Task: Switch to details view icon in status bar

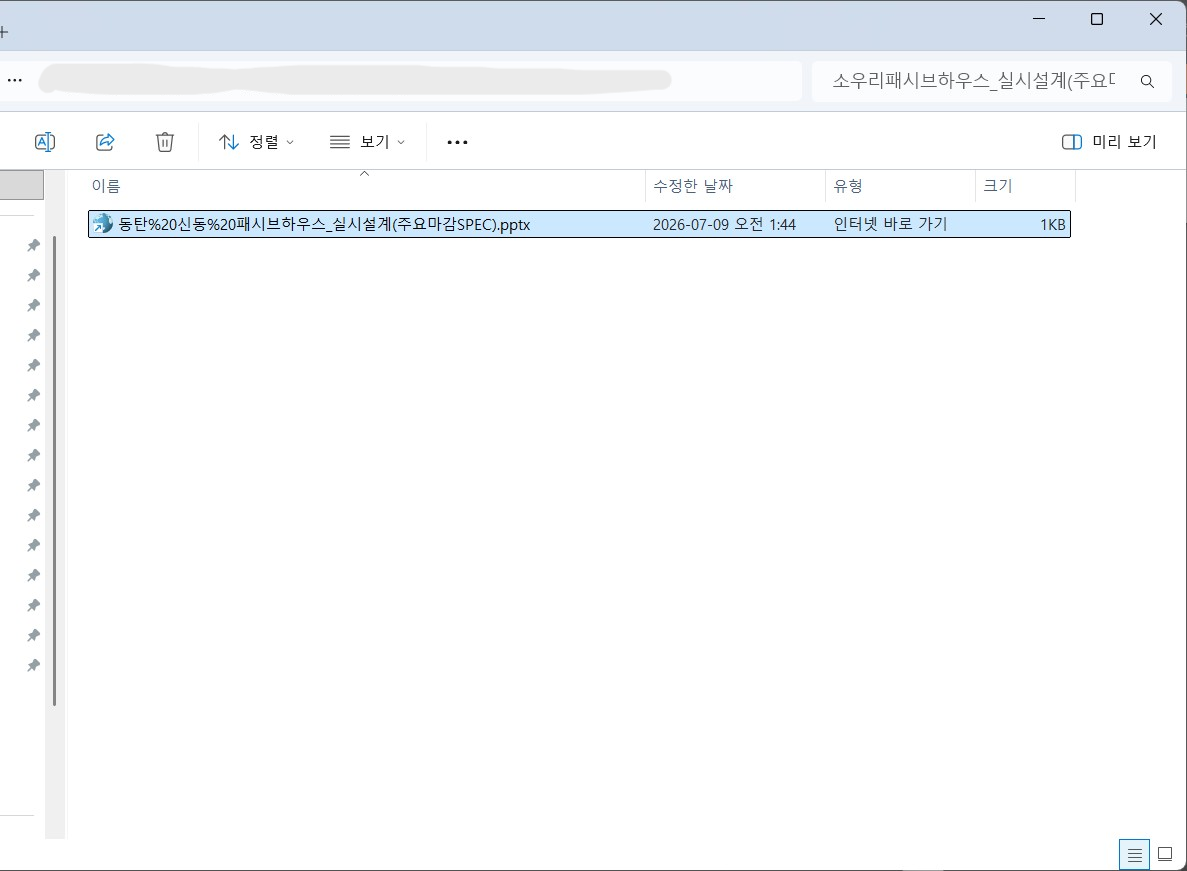Action: tap(1134, 855)
